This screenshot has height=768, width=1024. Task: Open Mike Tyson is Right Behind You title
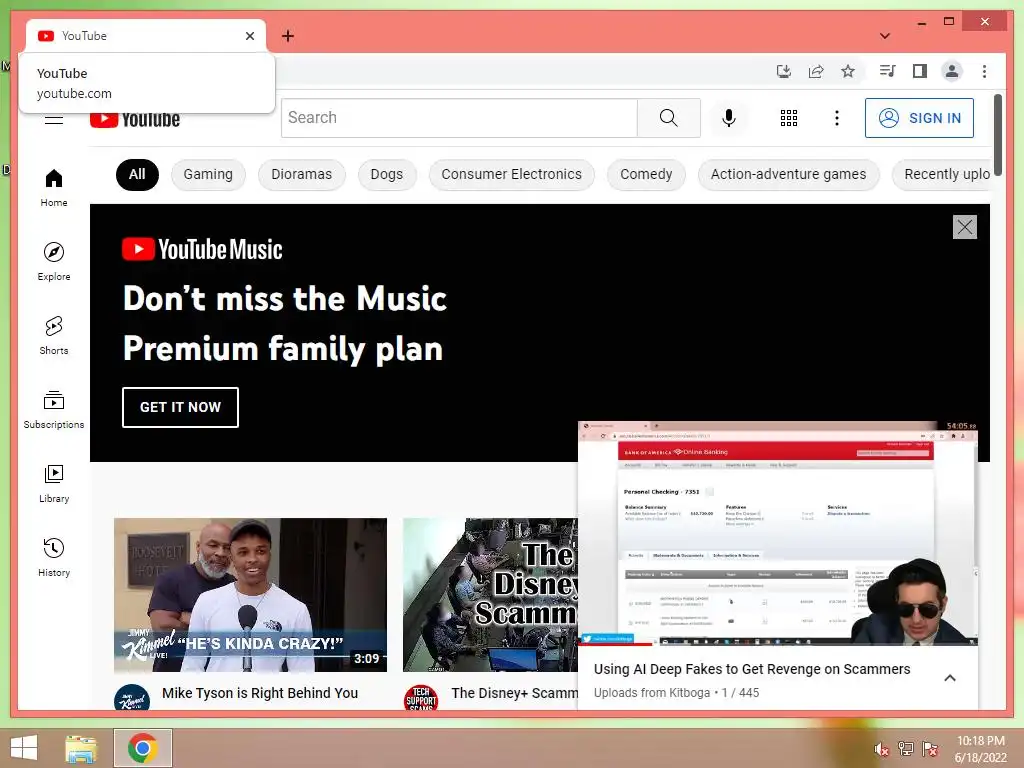260,693
